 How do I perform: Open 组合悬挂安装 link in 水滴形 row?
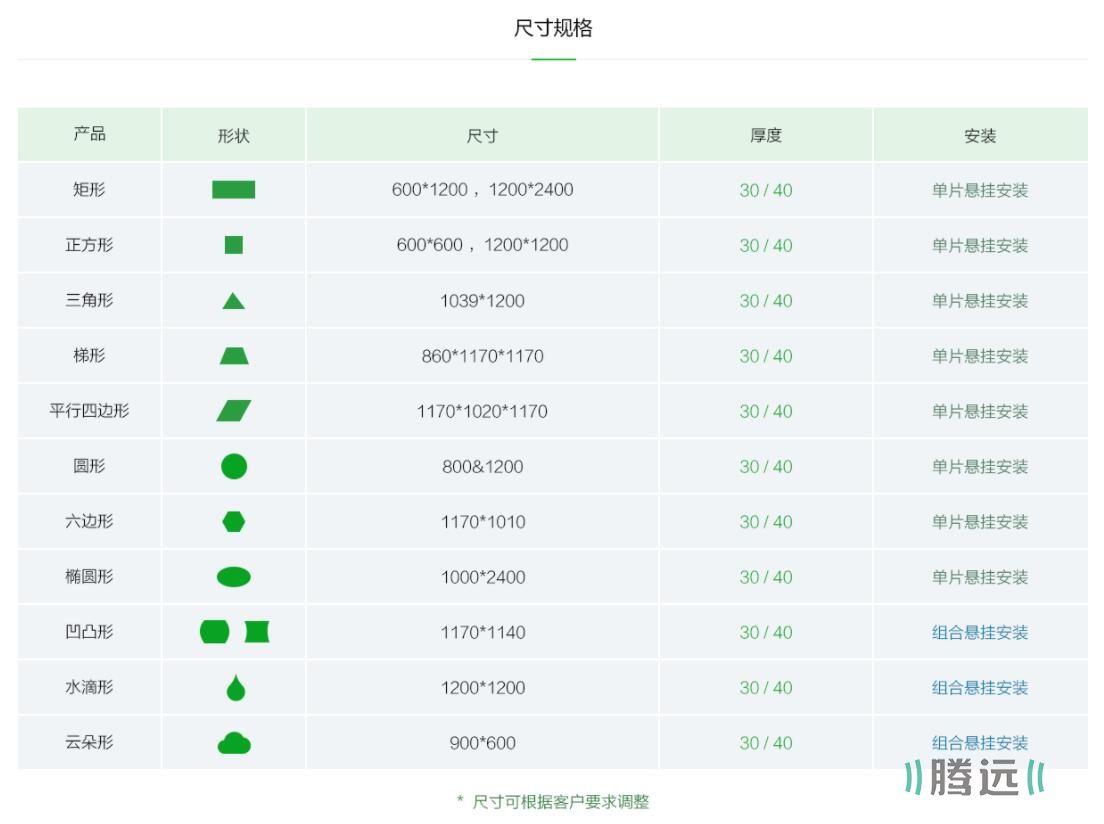[x=979, y=688]
